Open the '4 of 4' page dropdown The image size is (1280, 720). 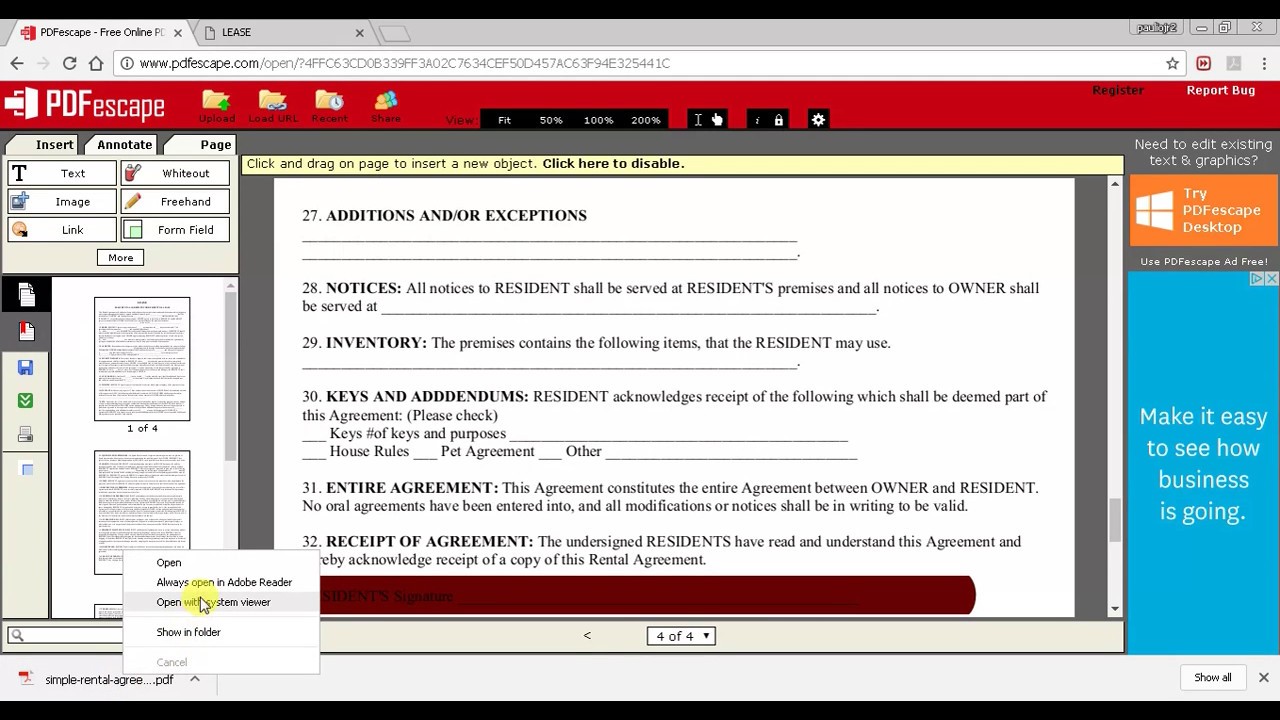pyautogui.click(x=681, y=636)
